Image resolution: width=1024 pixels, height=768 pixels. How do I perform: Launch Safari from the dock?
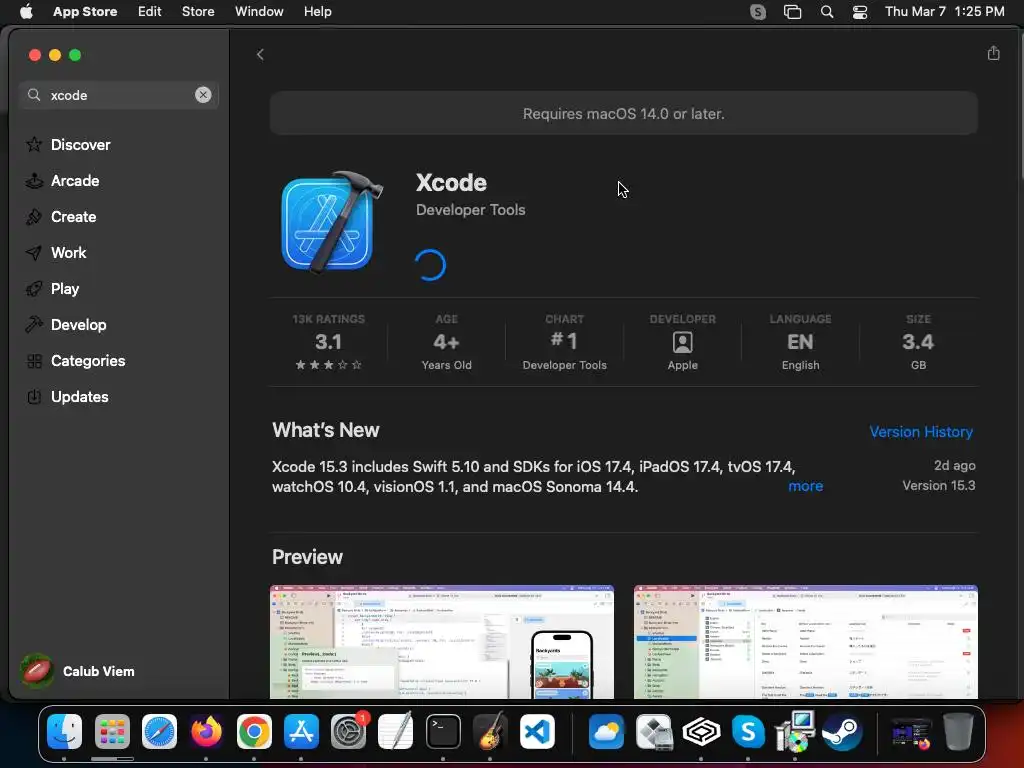(x=159, y=731)
